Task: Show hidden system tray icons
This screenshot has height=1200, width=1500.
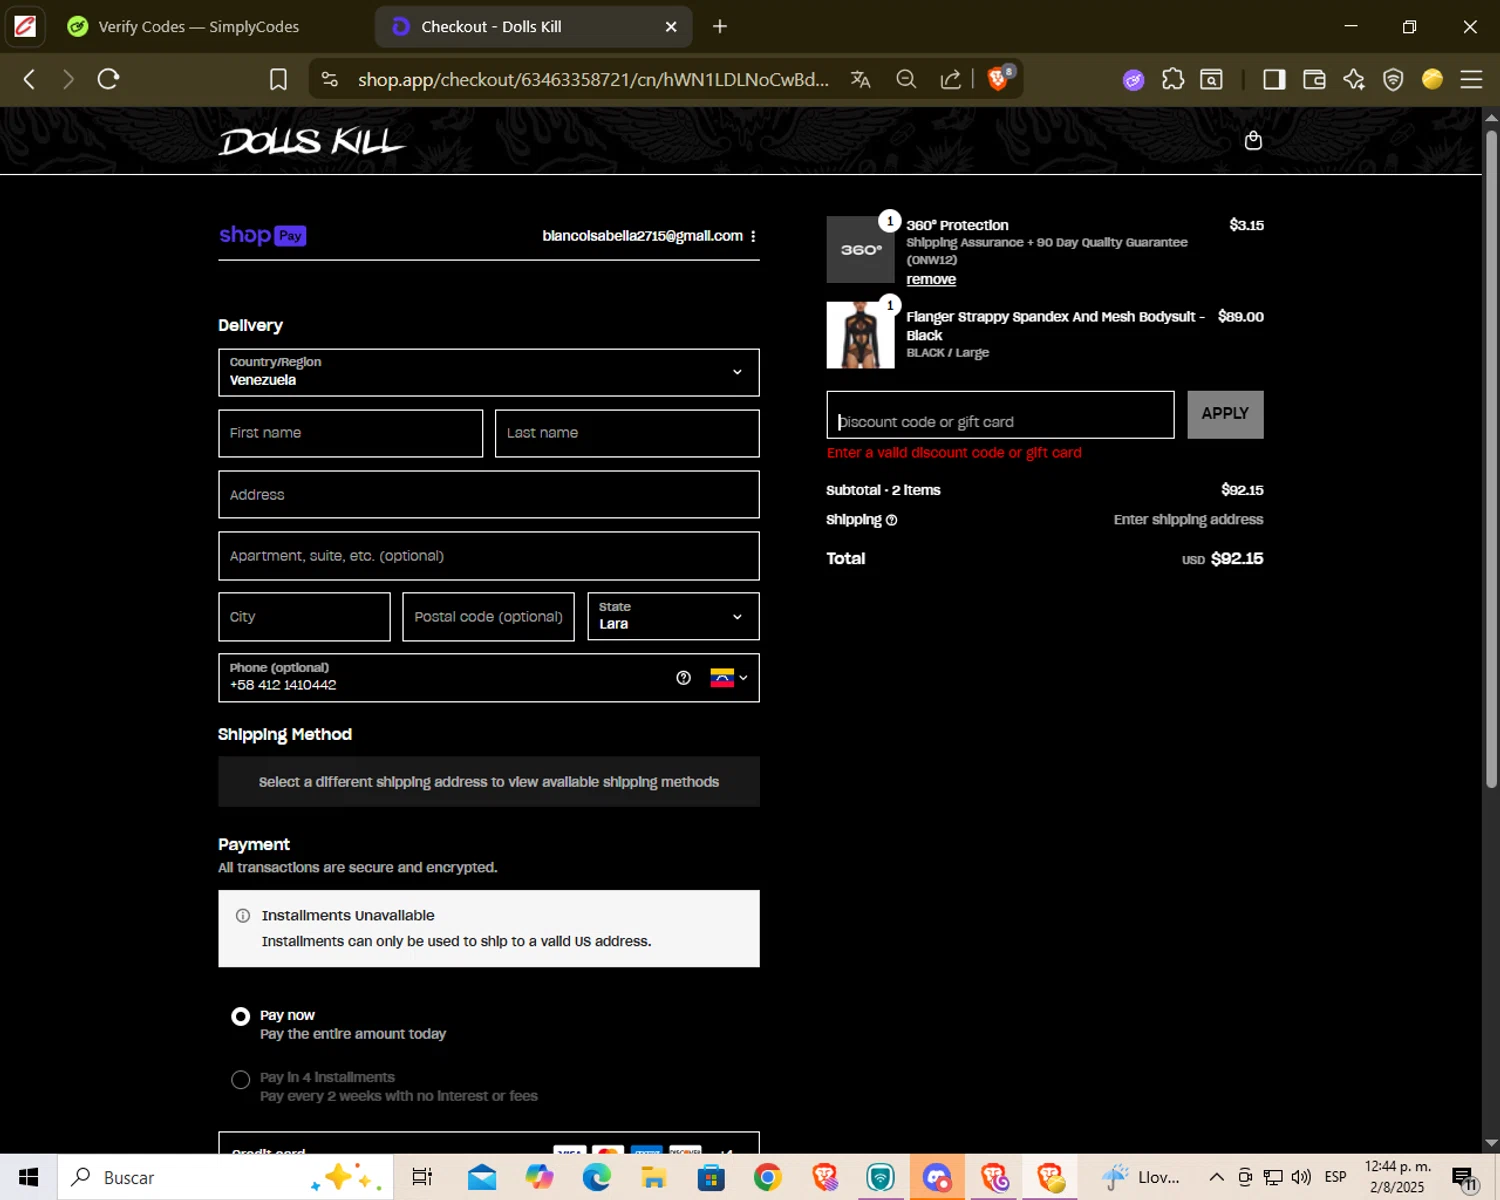Action: (1216, 1177)
